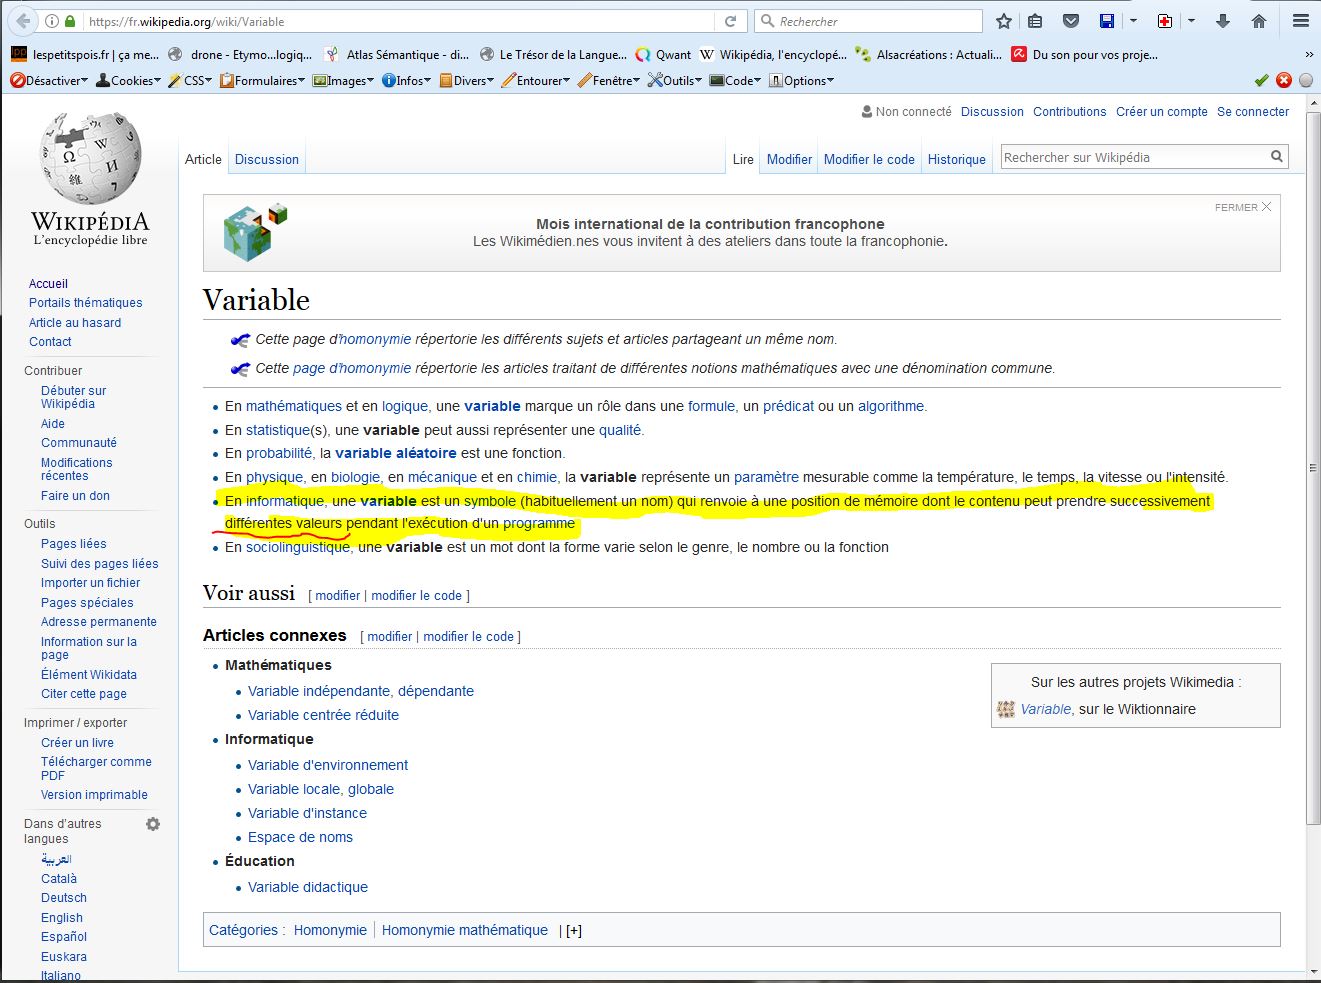Follow the mathématiques link in first bullet
Image resolution: width=1321 pixels, height=983 pixels.
tap(294, 406)
